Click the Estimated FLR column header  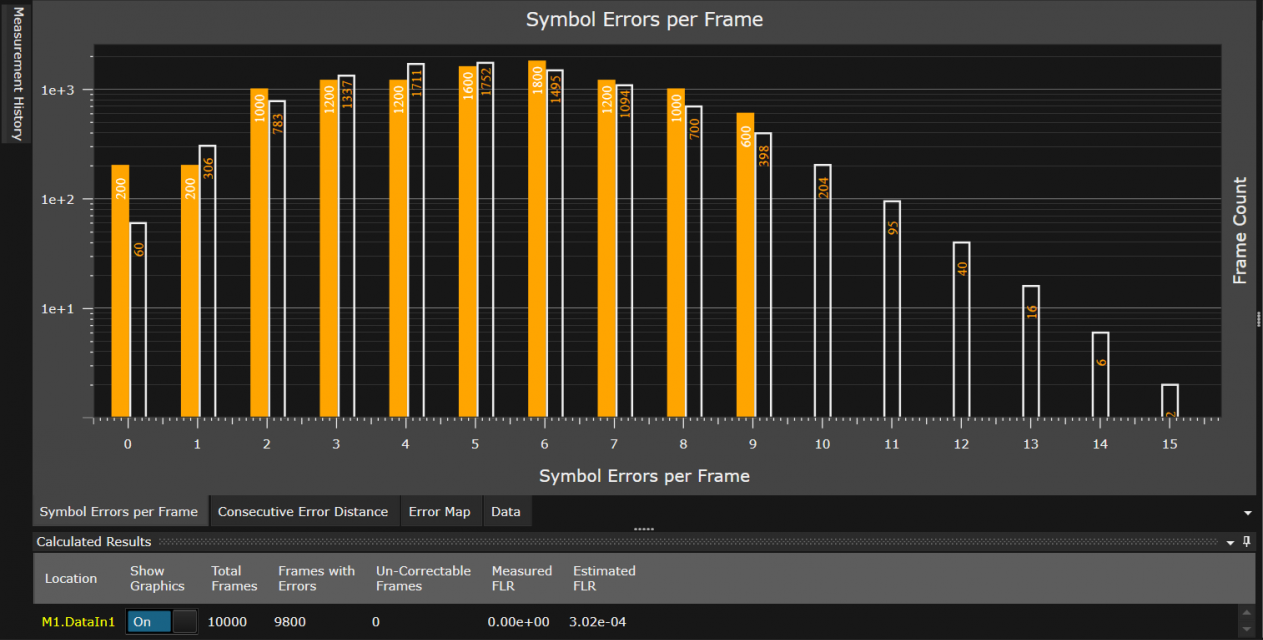point(604,578)
